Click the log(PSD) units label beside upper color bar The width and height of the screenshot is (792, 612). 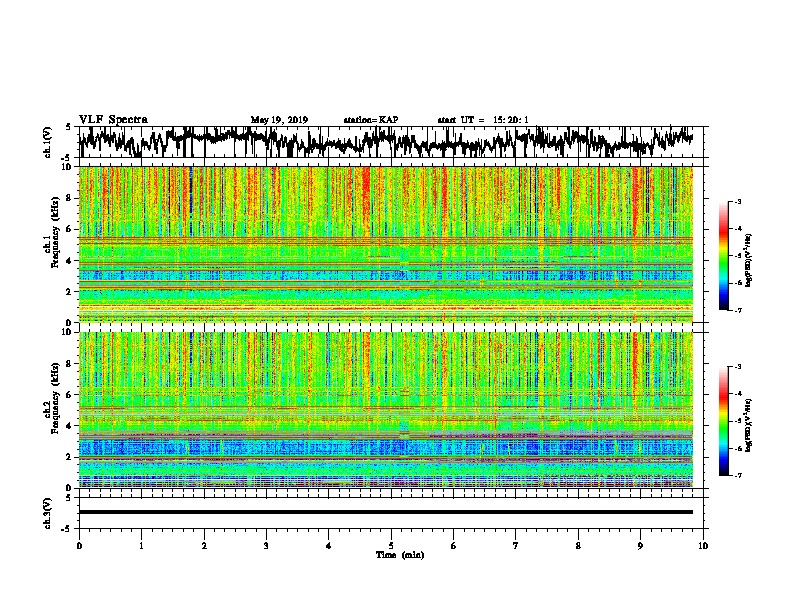pyautogui.click(x=749, y=261)
